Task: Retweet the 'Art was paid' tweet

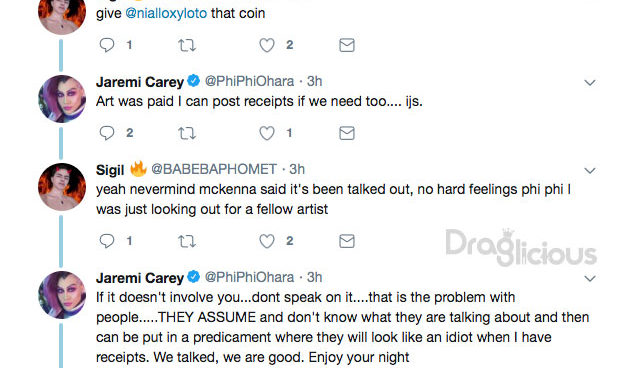Action: [187, 133]
